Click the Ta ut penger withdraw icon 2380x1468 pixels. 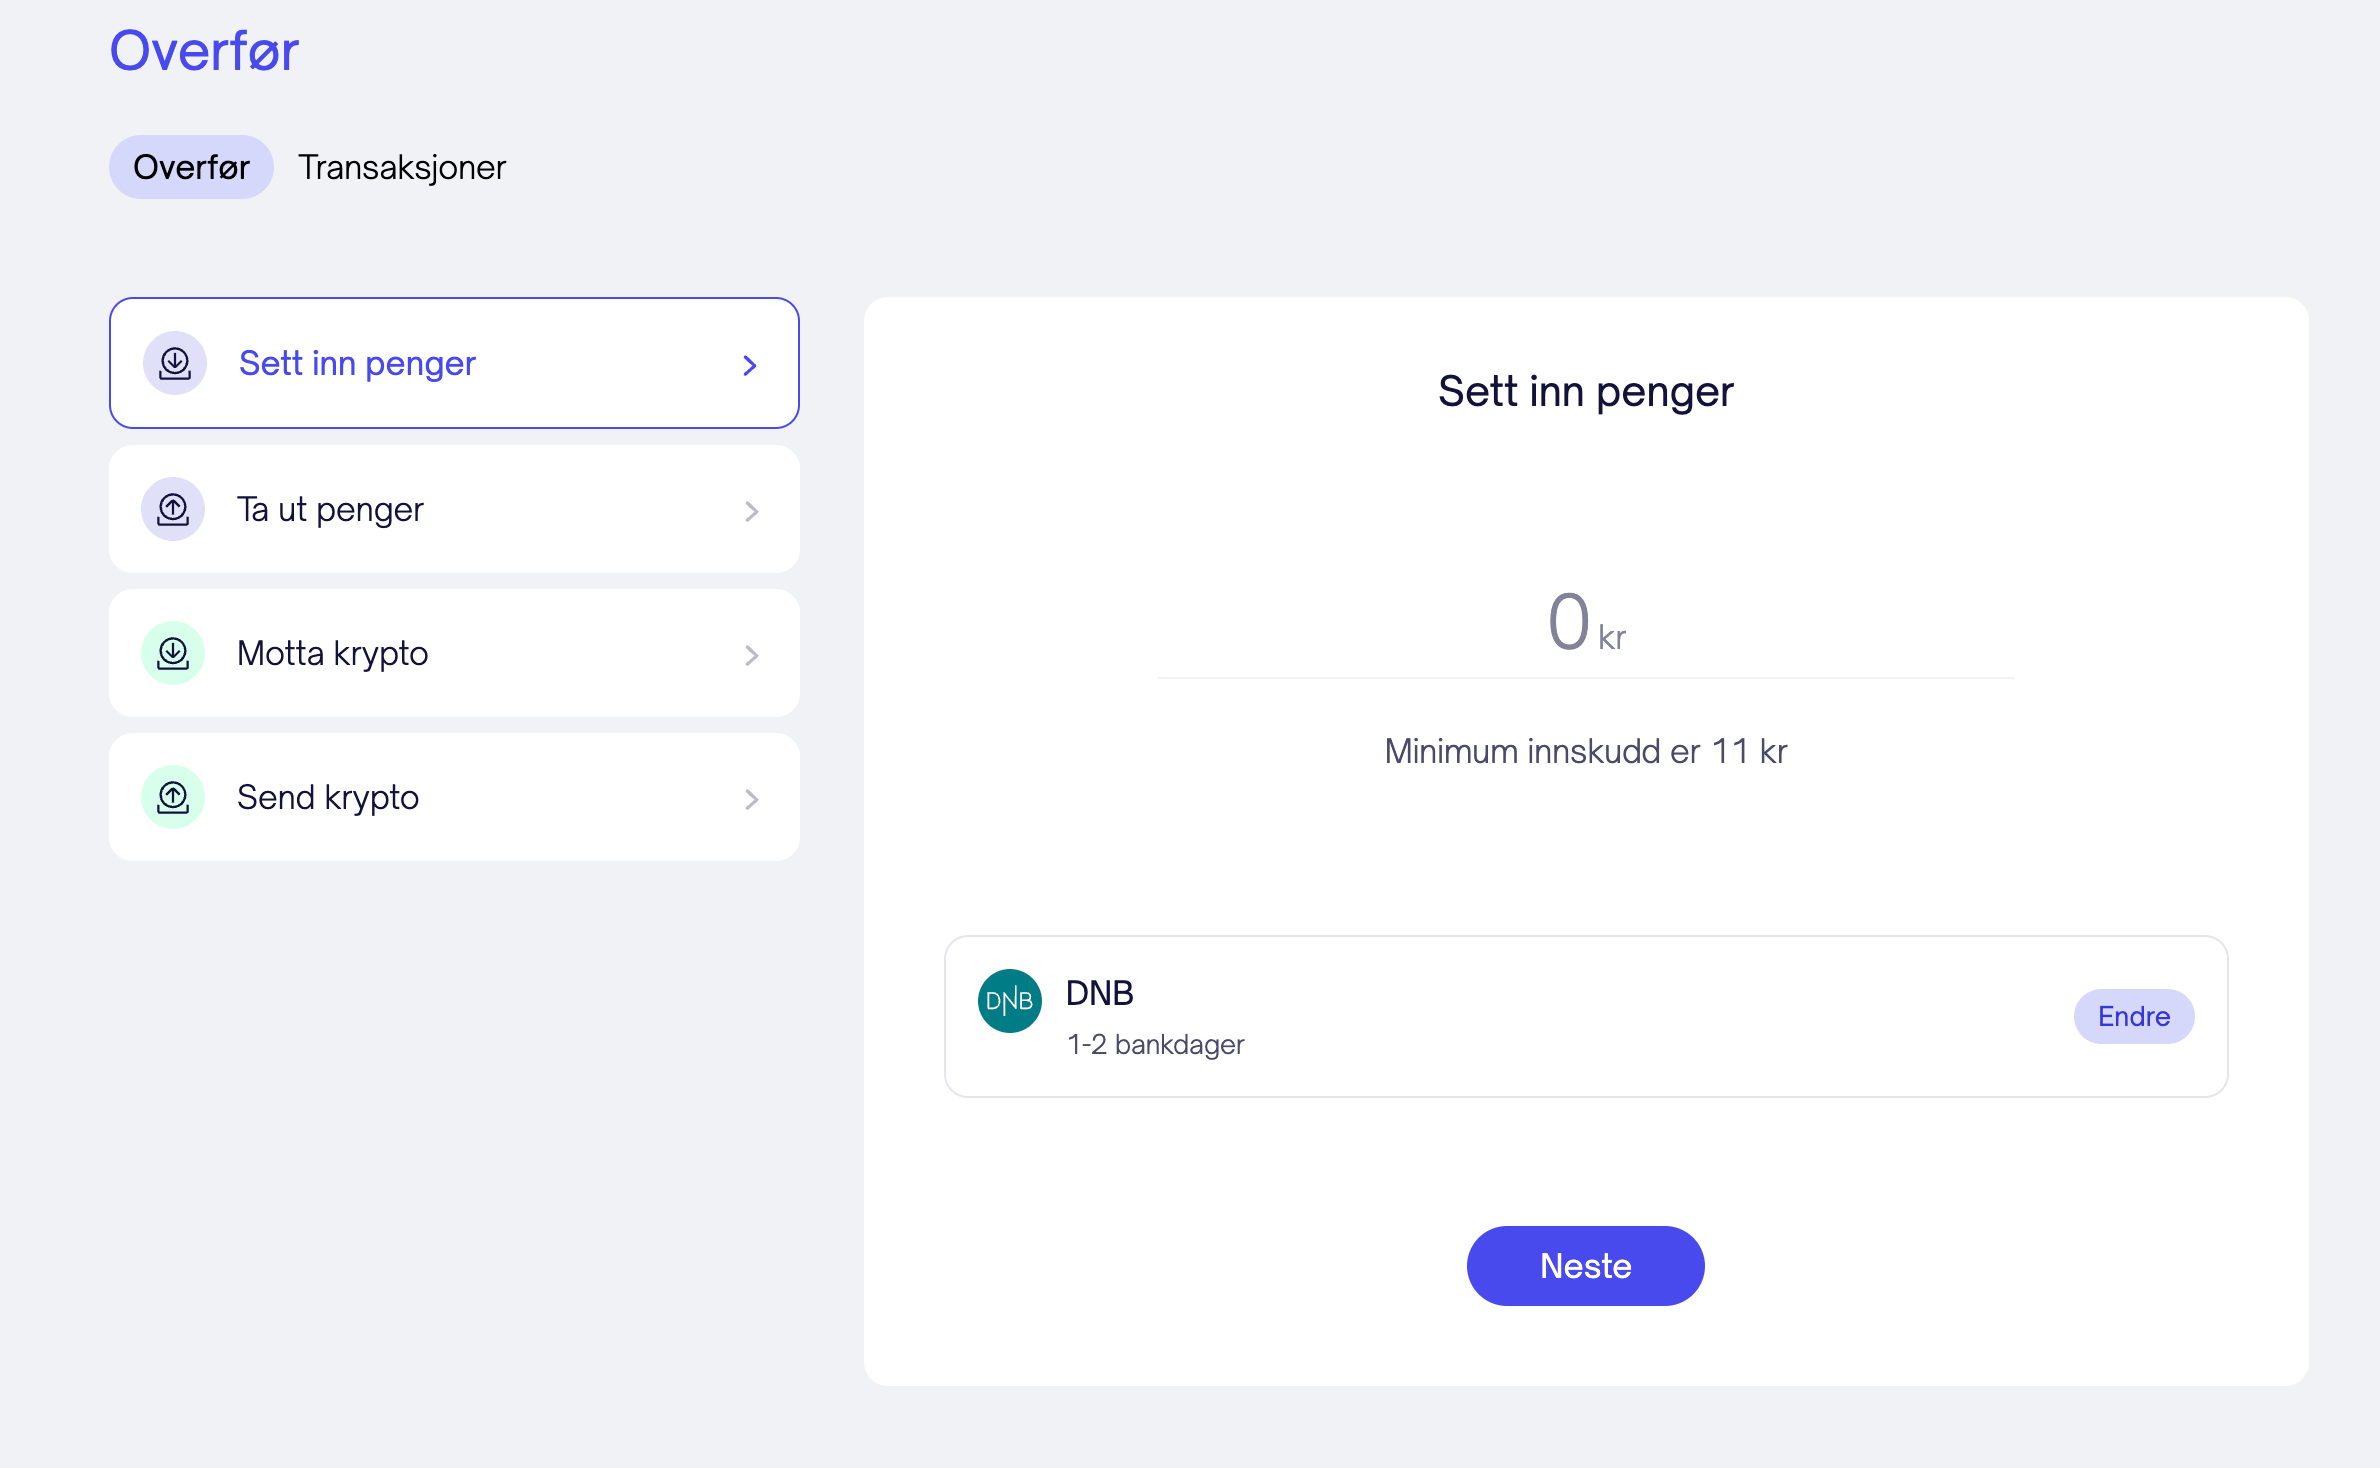173,509
